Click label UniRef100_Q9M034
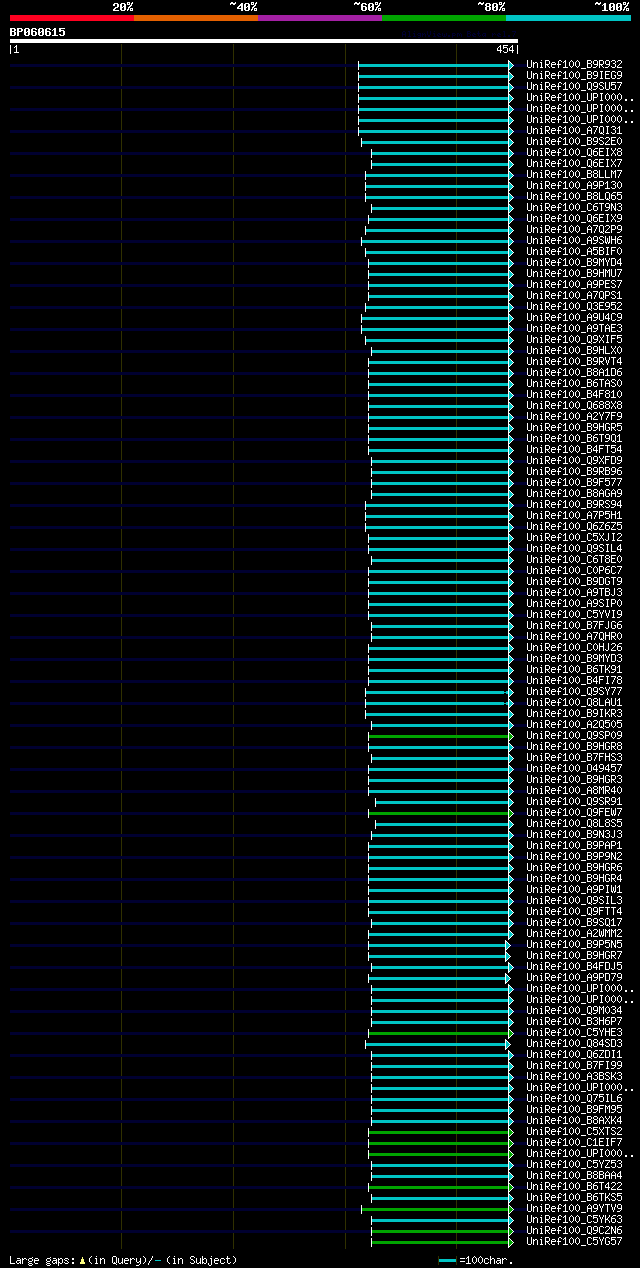This screenshot has height=1268, width=640. pyautogui.click(x=574, y=1010)
